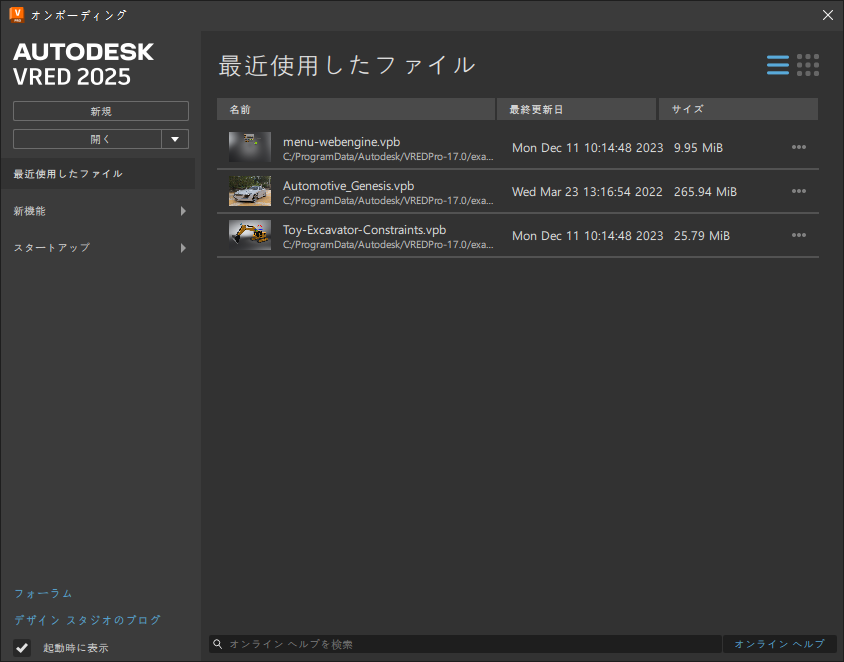Viewport: 844px width, 662px height.
Task: Open the dropdown next to 開く button
Action: point(175,139)
